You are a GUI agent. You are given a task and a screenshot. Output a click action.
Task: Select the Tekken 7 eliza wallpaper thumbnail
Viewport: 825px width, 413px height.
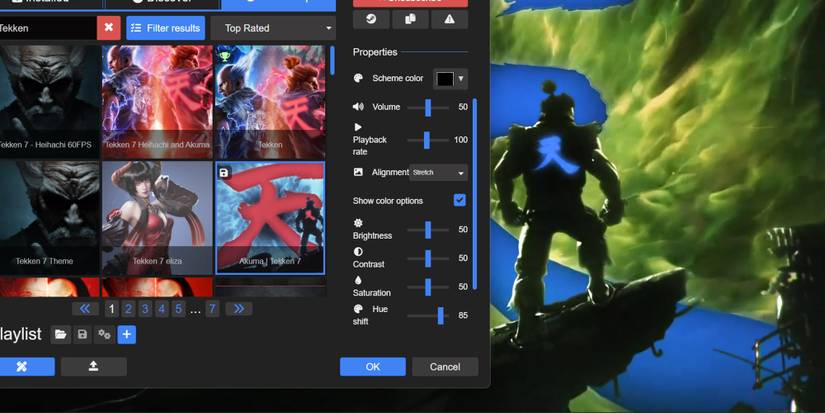click(x=157, y=217)
